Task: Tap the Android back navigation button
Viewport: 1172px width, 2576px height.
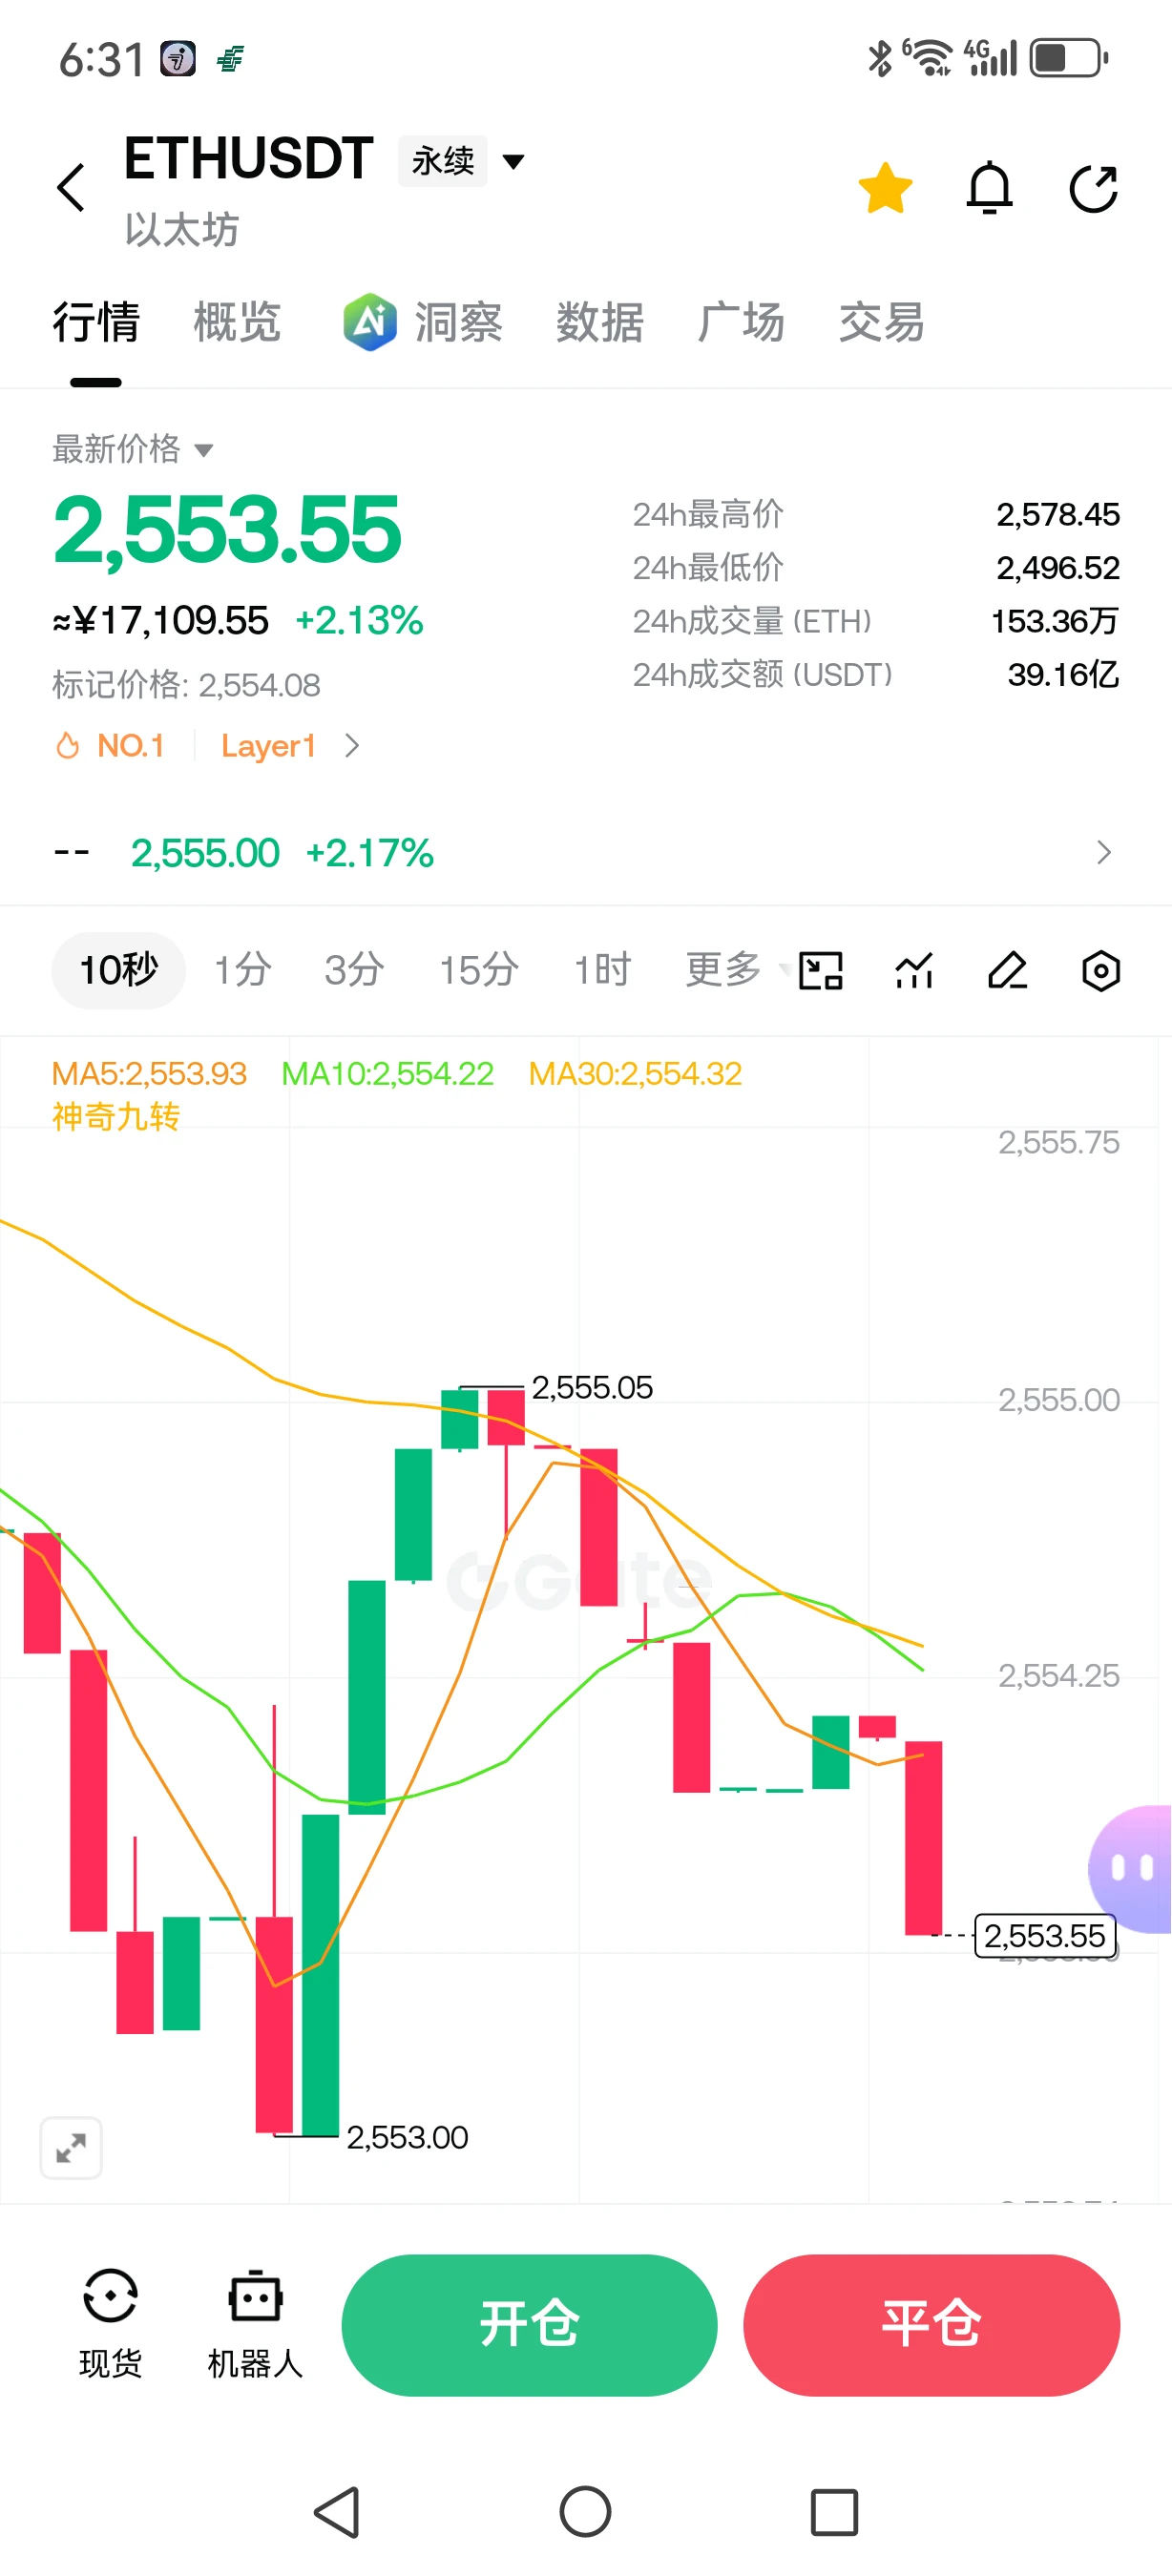Action: pos(338,2511)
